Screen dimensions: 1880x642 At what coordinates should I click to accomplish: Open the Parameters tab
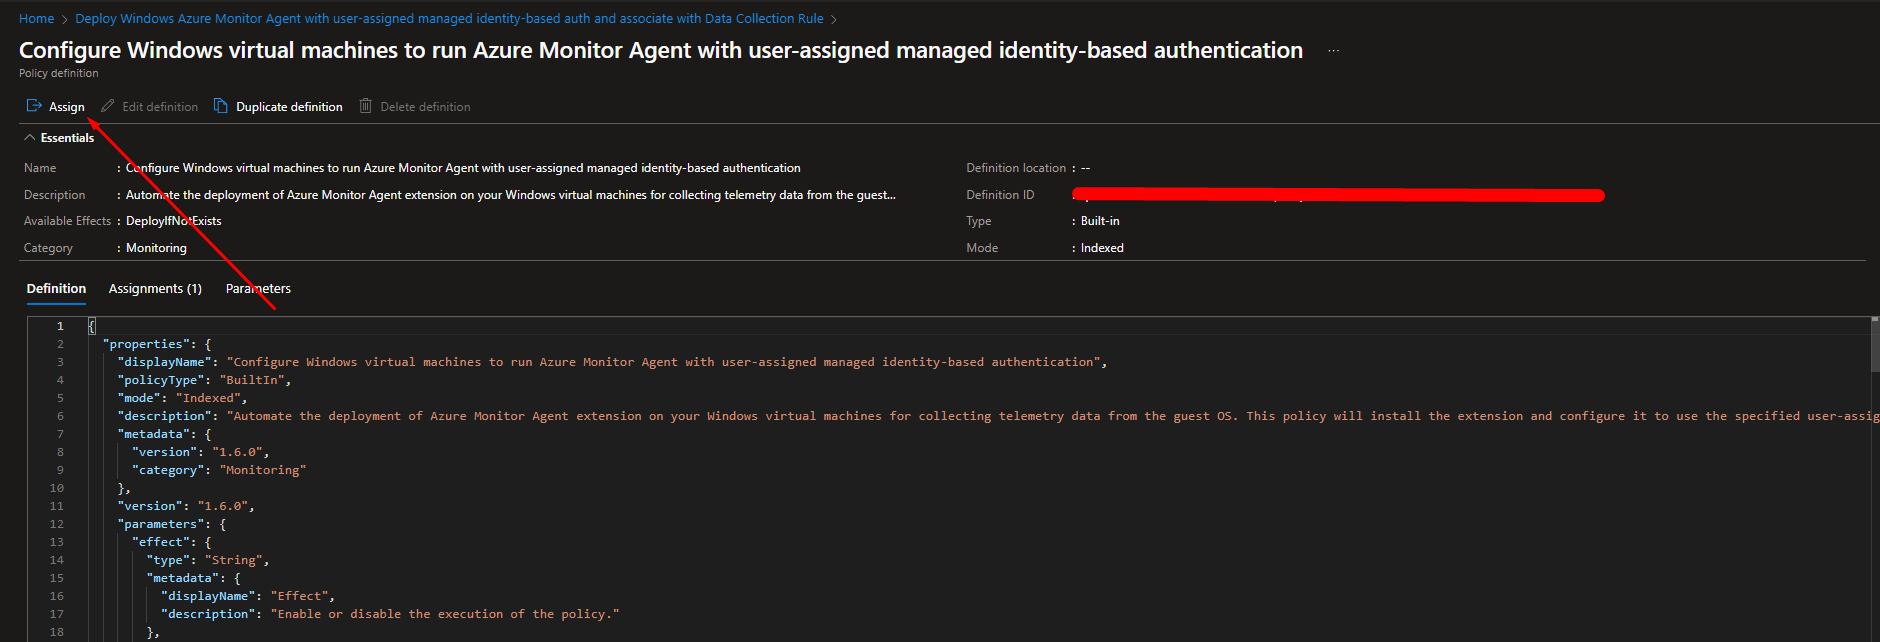pos(258,289)
